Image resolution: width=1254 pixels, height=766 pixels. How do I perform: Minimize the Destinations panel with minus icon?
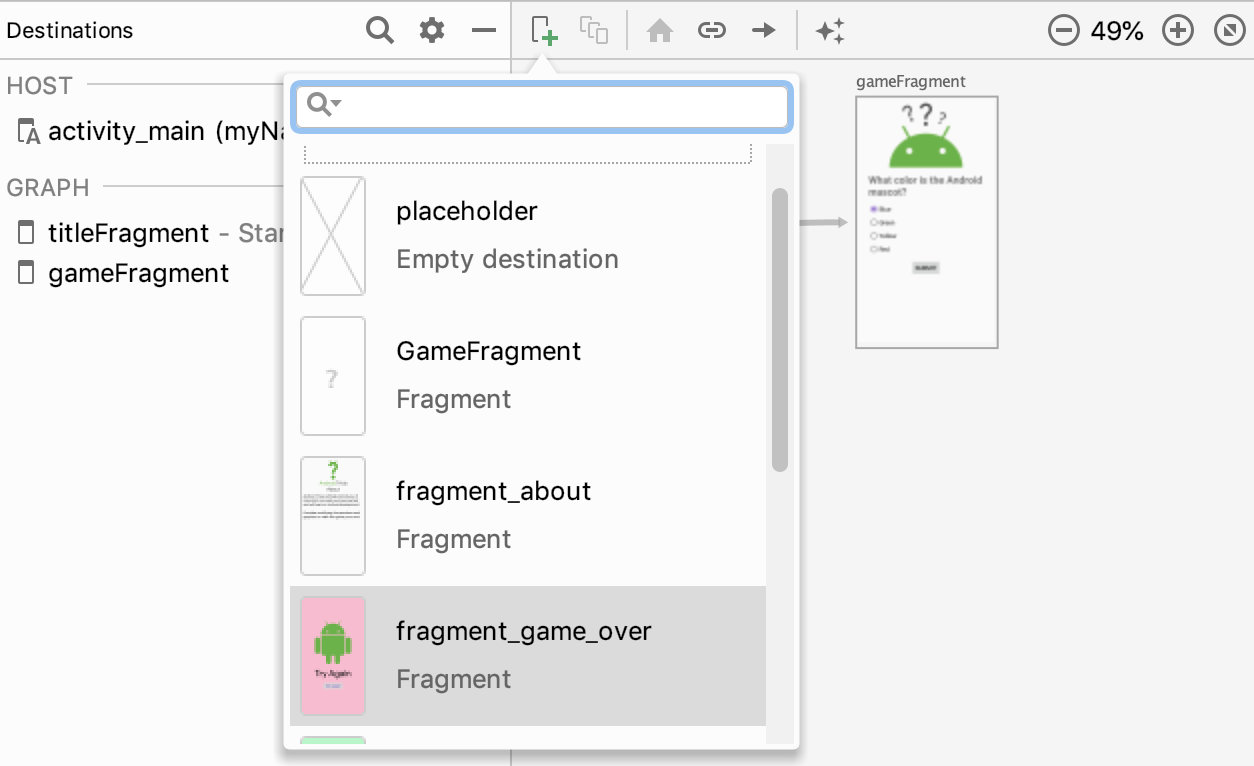(x=484, y=31)
